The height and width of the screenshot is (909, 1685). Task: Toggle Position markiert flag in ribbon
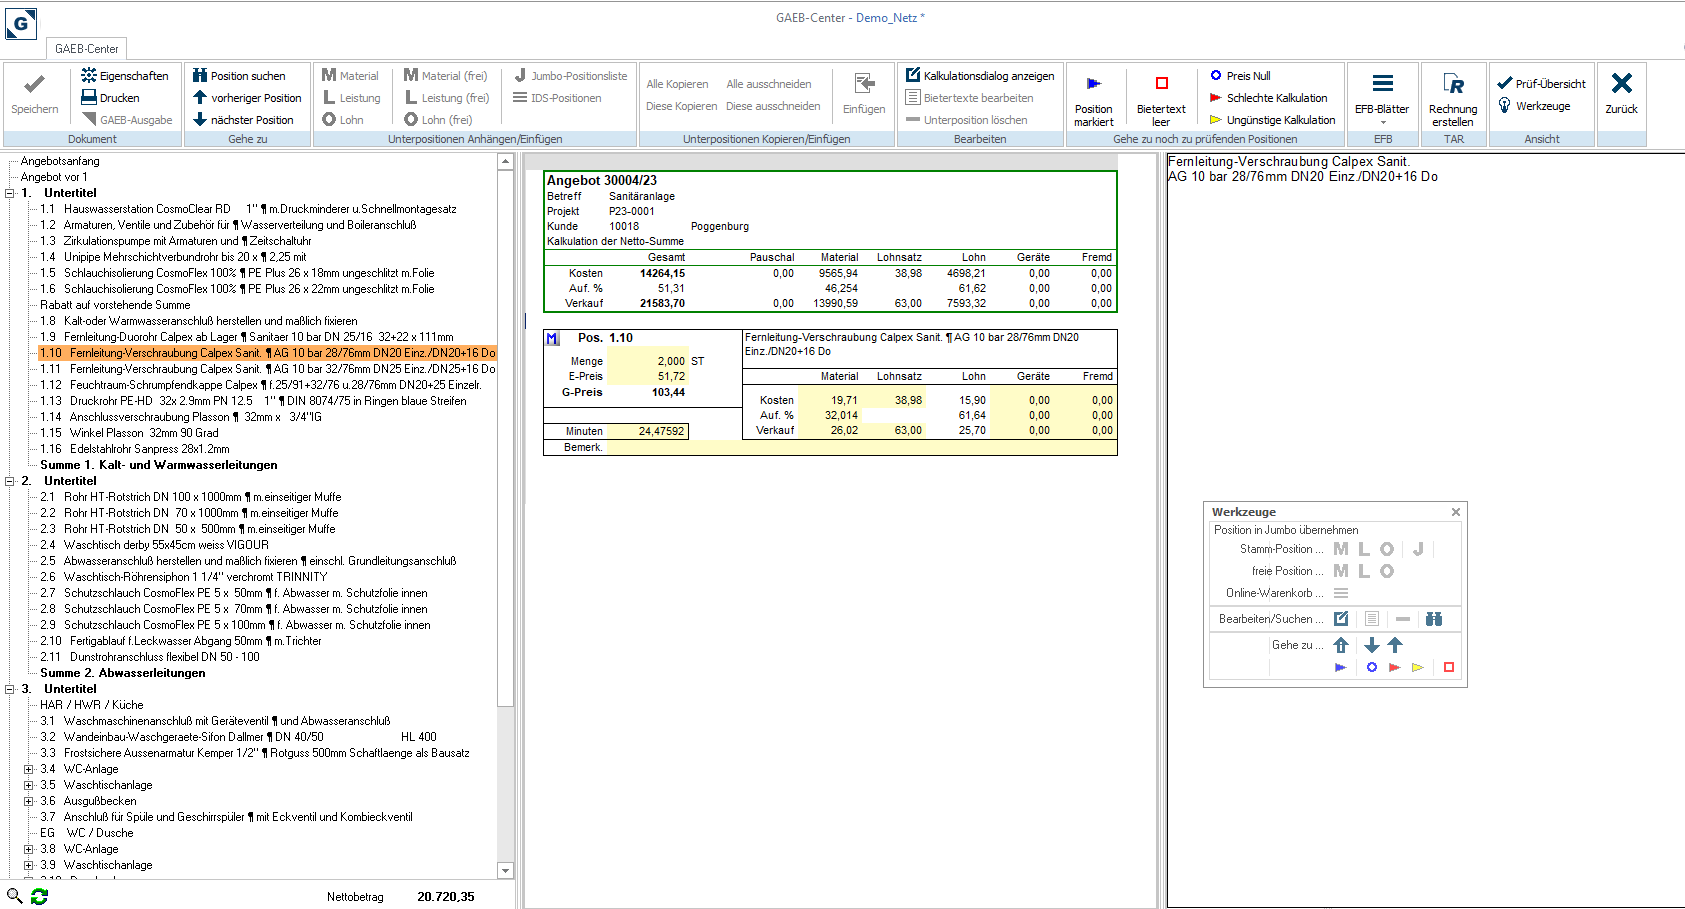click(1093, 97)
